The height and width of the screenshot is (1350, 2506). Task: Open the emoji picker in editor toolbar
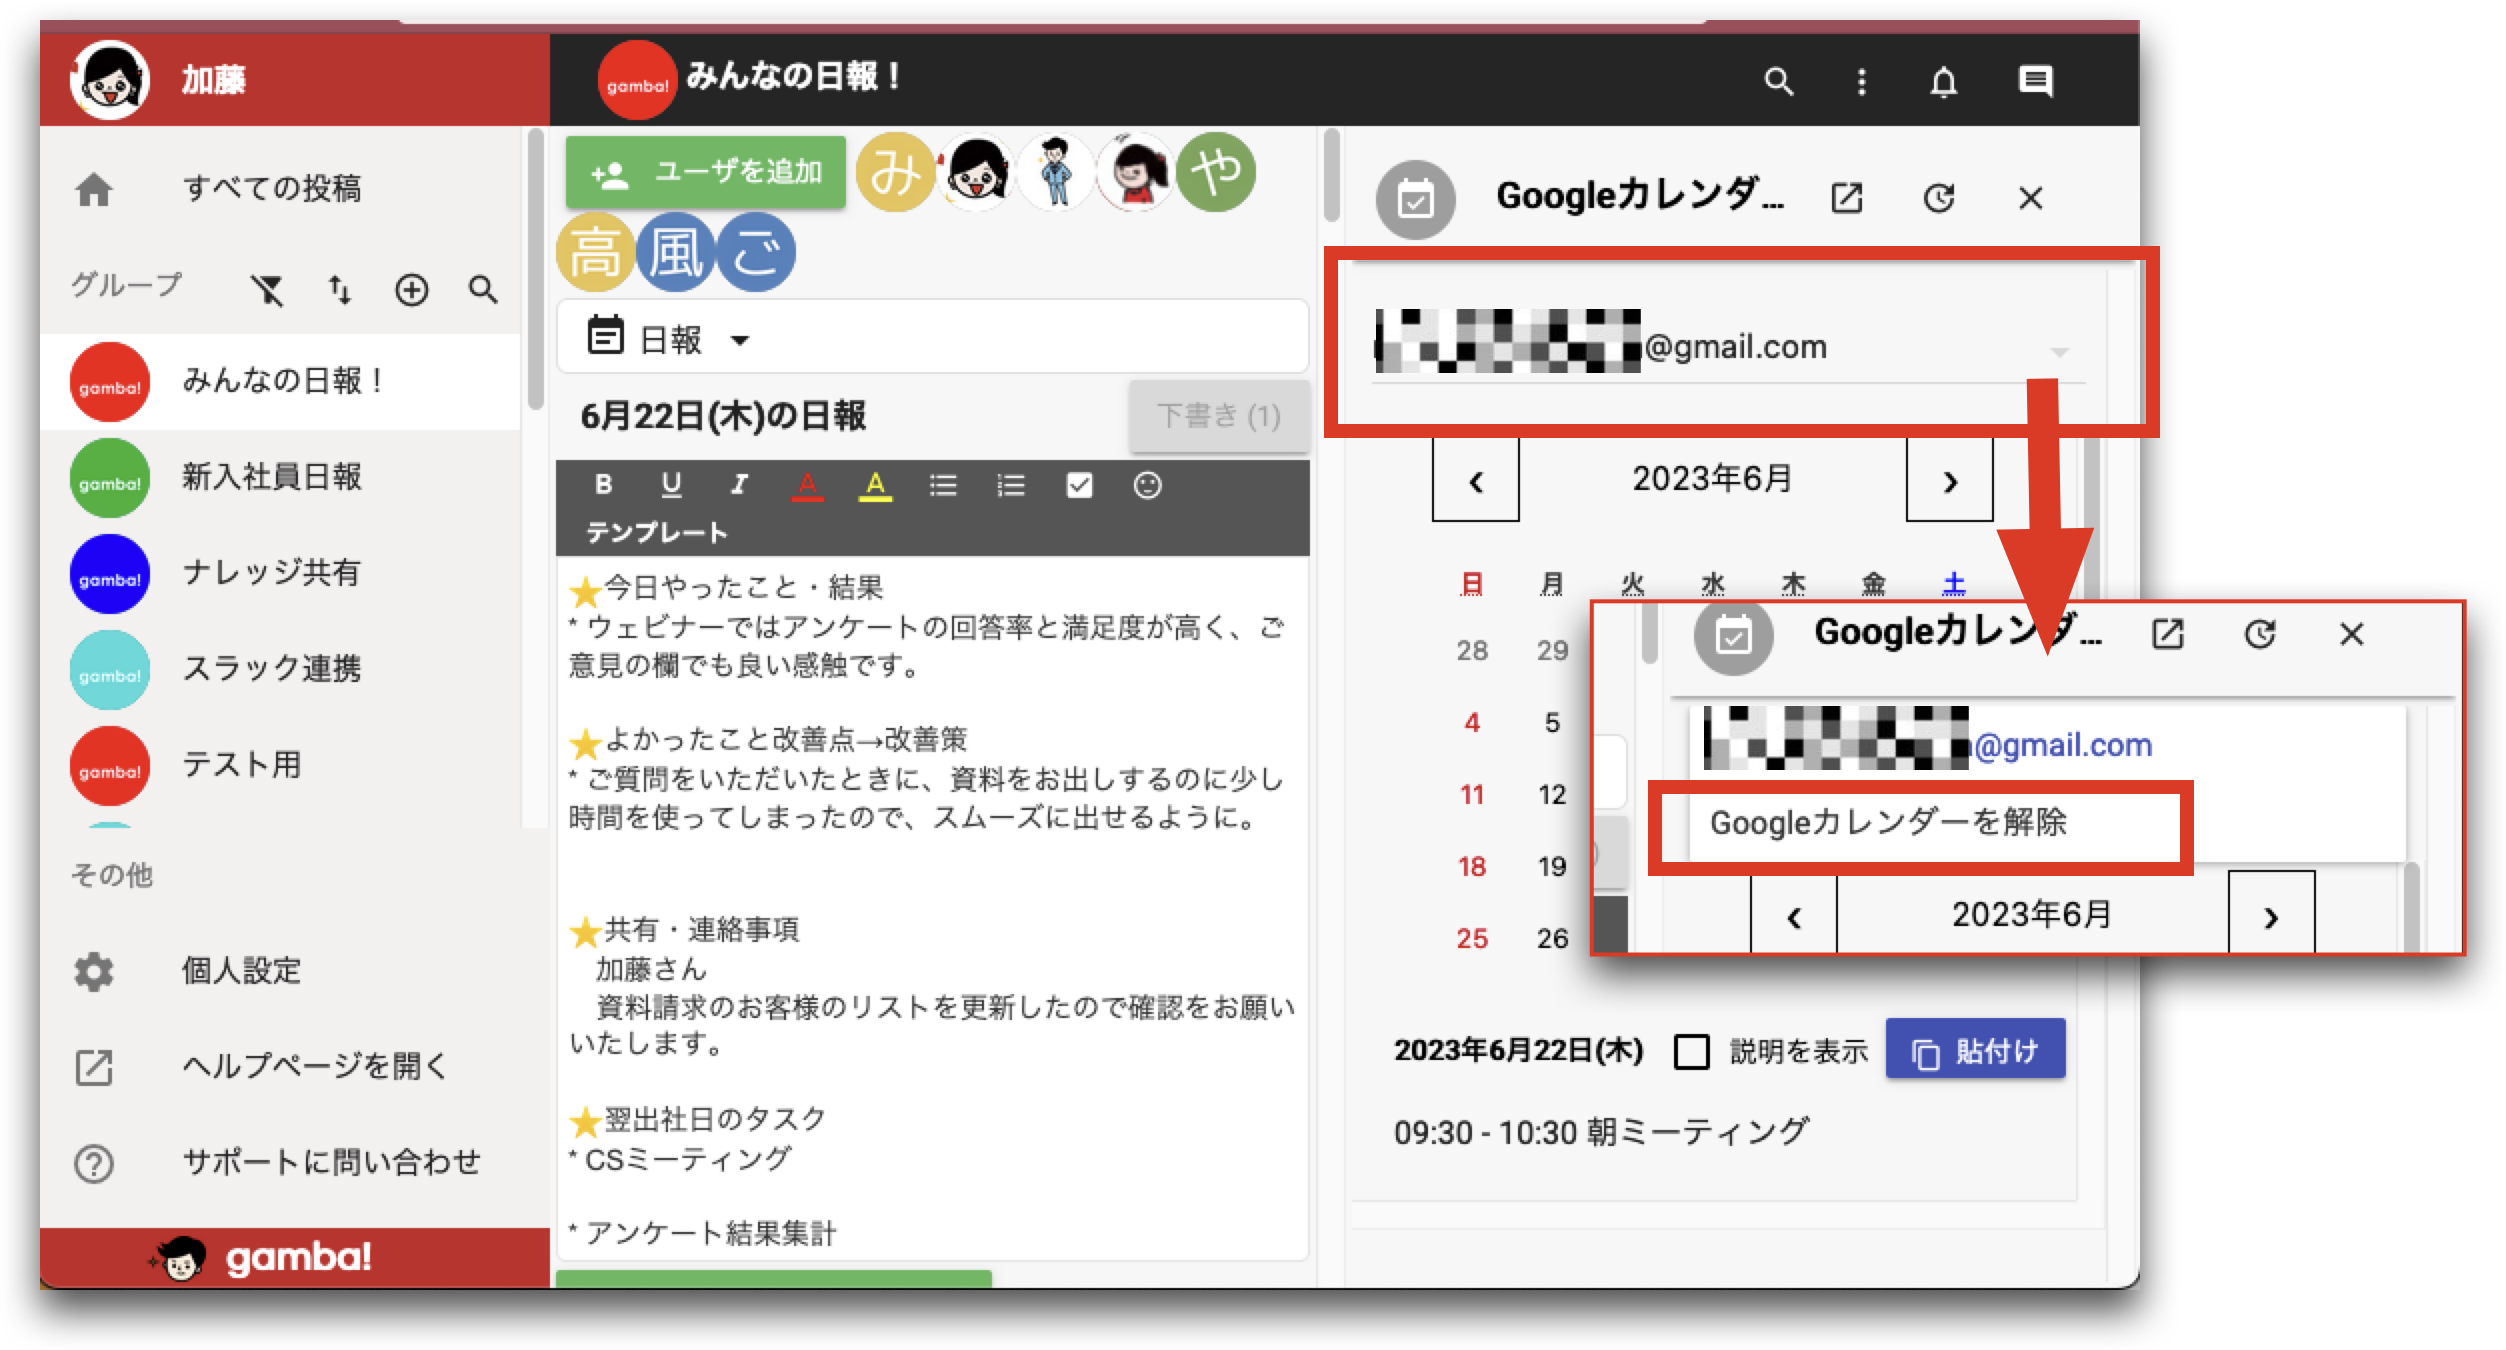(x=1147, y=486)
